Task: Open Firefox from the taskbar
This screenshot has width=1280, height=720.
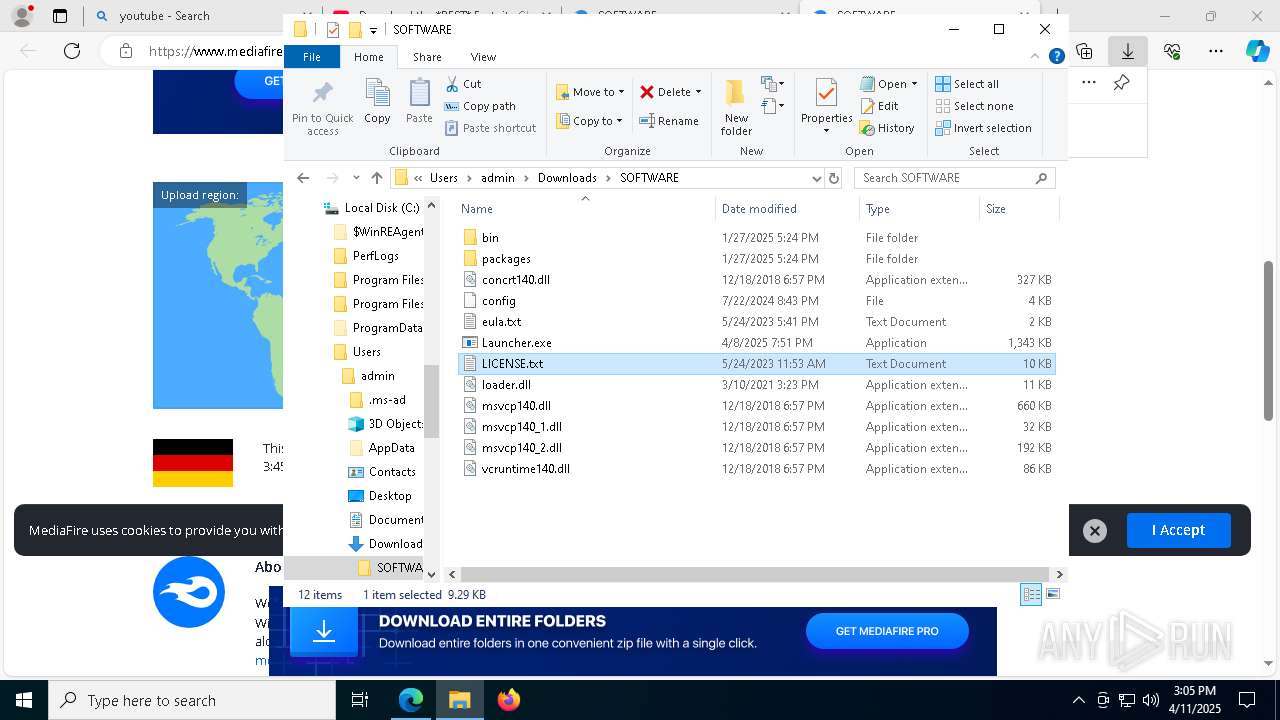Action: 509,700
